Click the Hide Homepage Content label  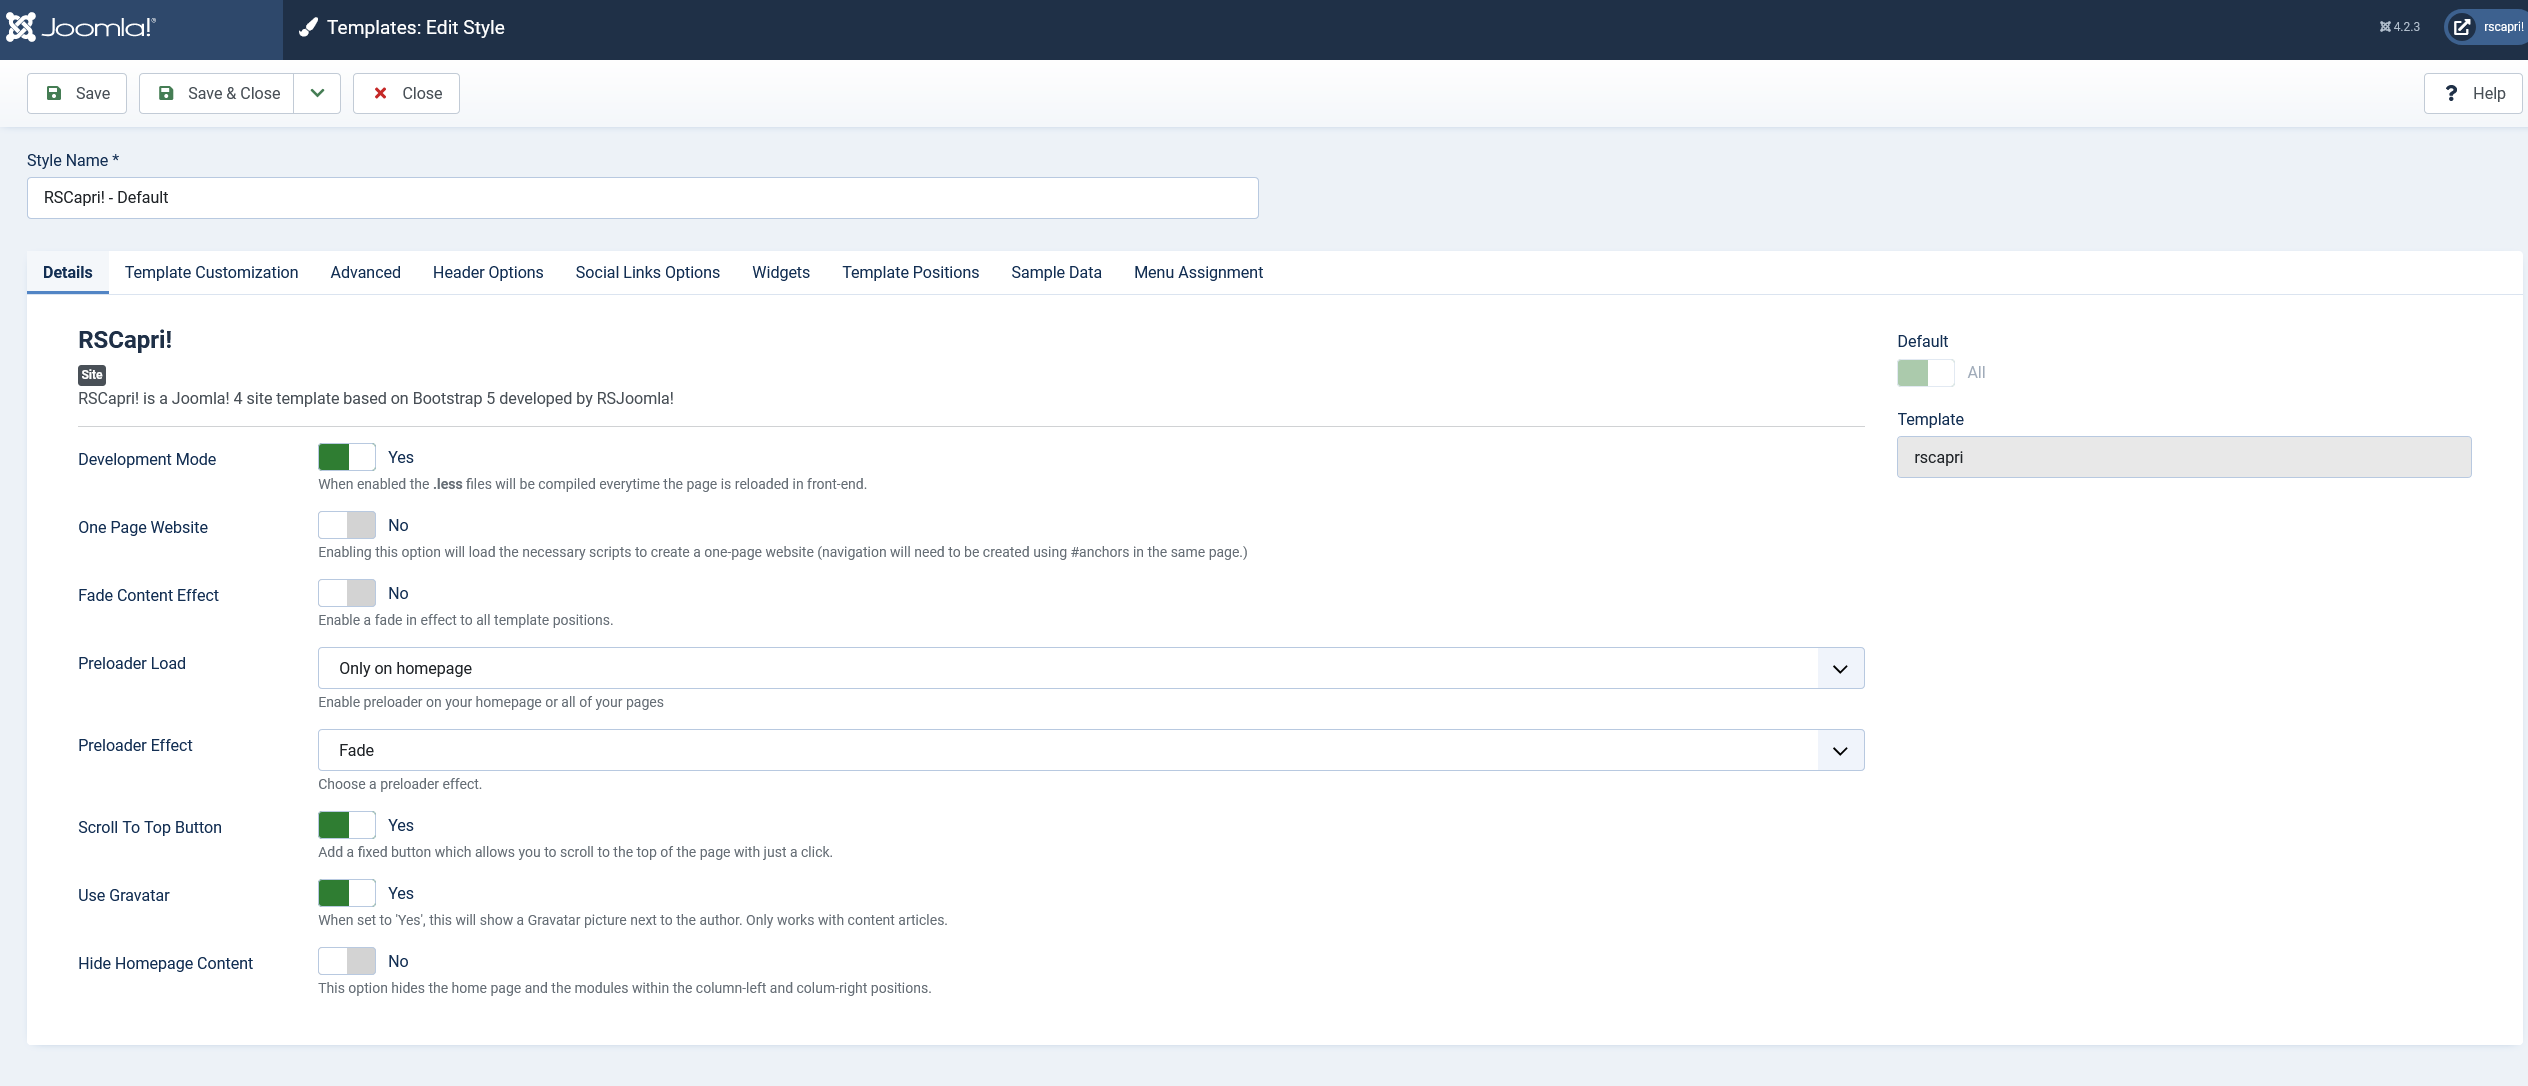click(166, 963)
